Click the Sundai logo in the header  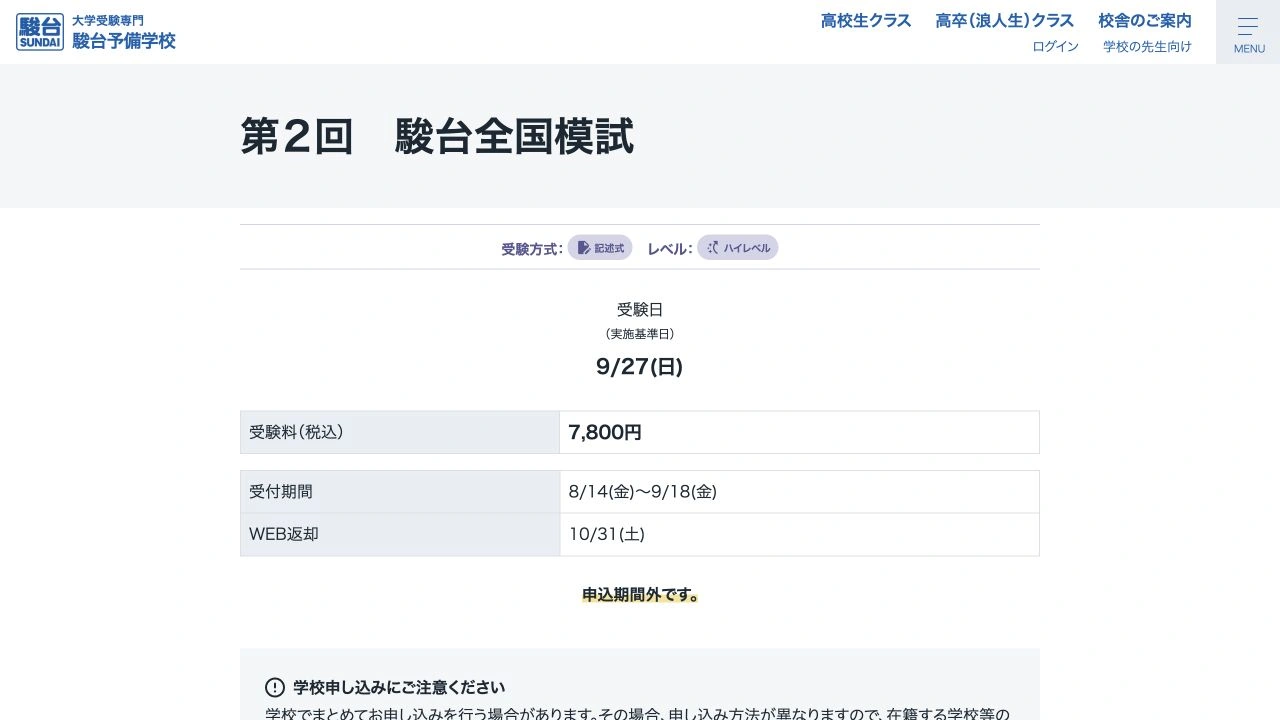coord(40,32)
